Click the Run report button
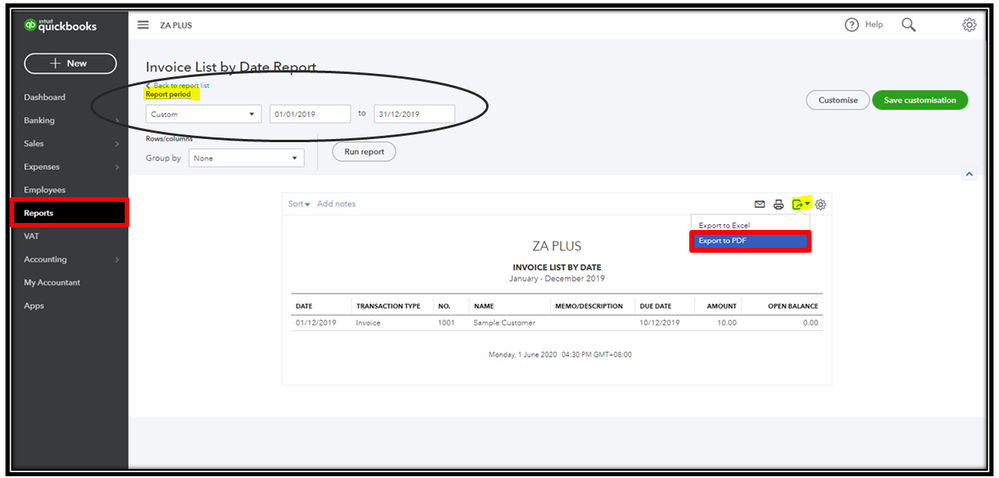 364,152
